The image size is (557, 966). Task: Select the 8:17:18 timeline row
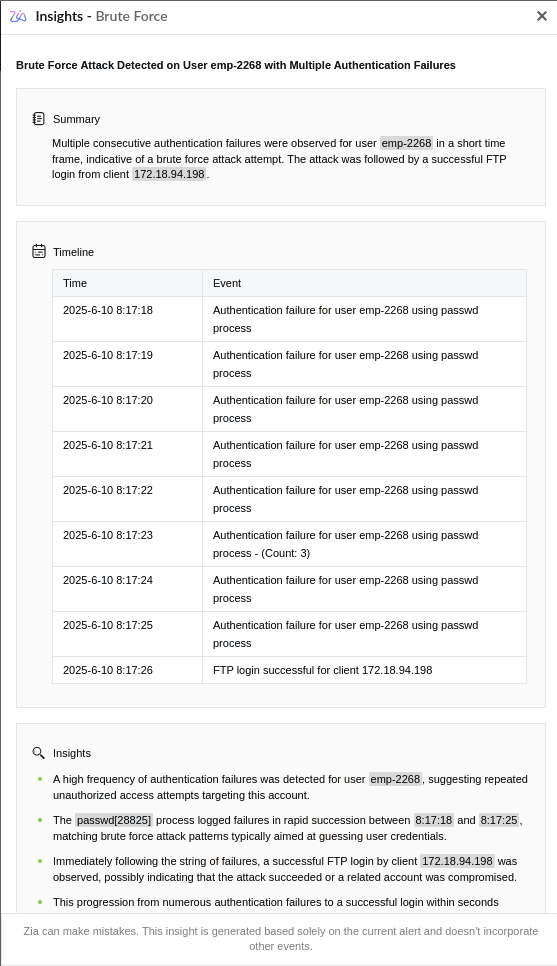[290, 319]
